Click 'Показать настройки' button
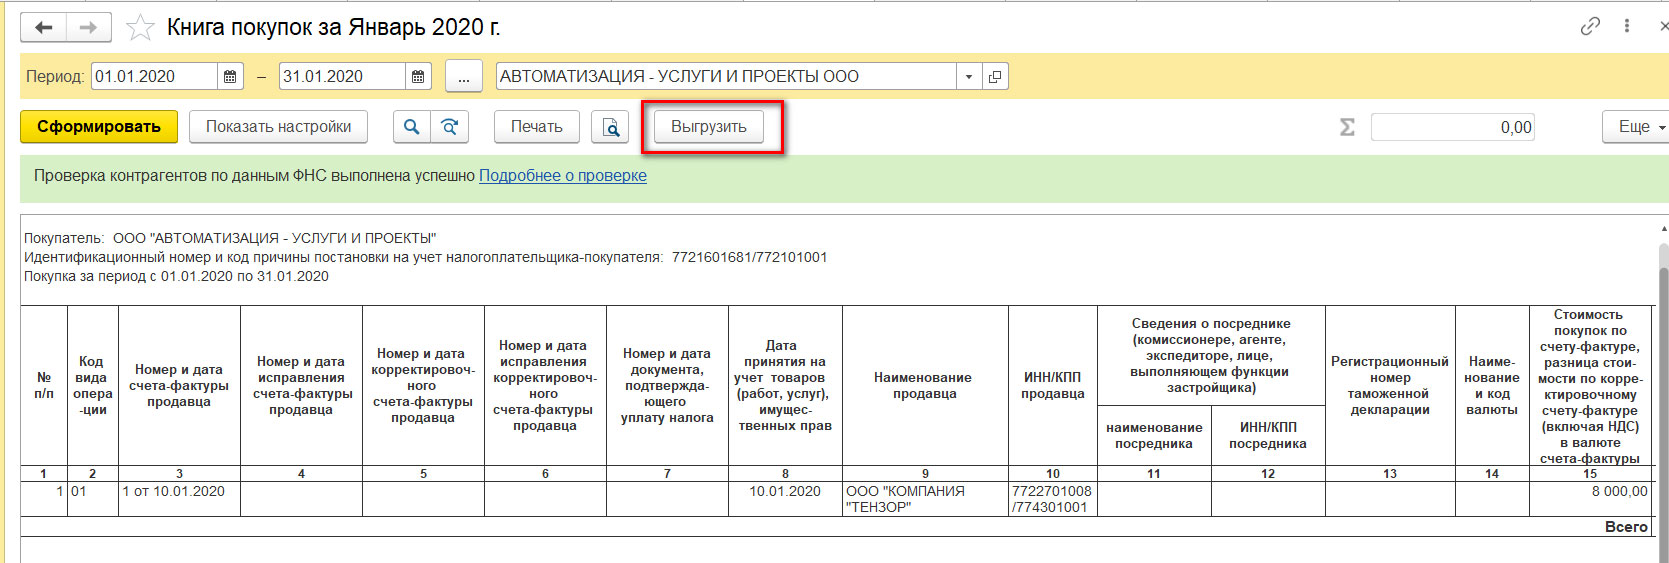 (278, 127)
